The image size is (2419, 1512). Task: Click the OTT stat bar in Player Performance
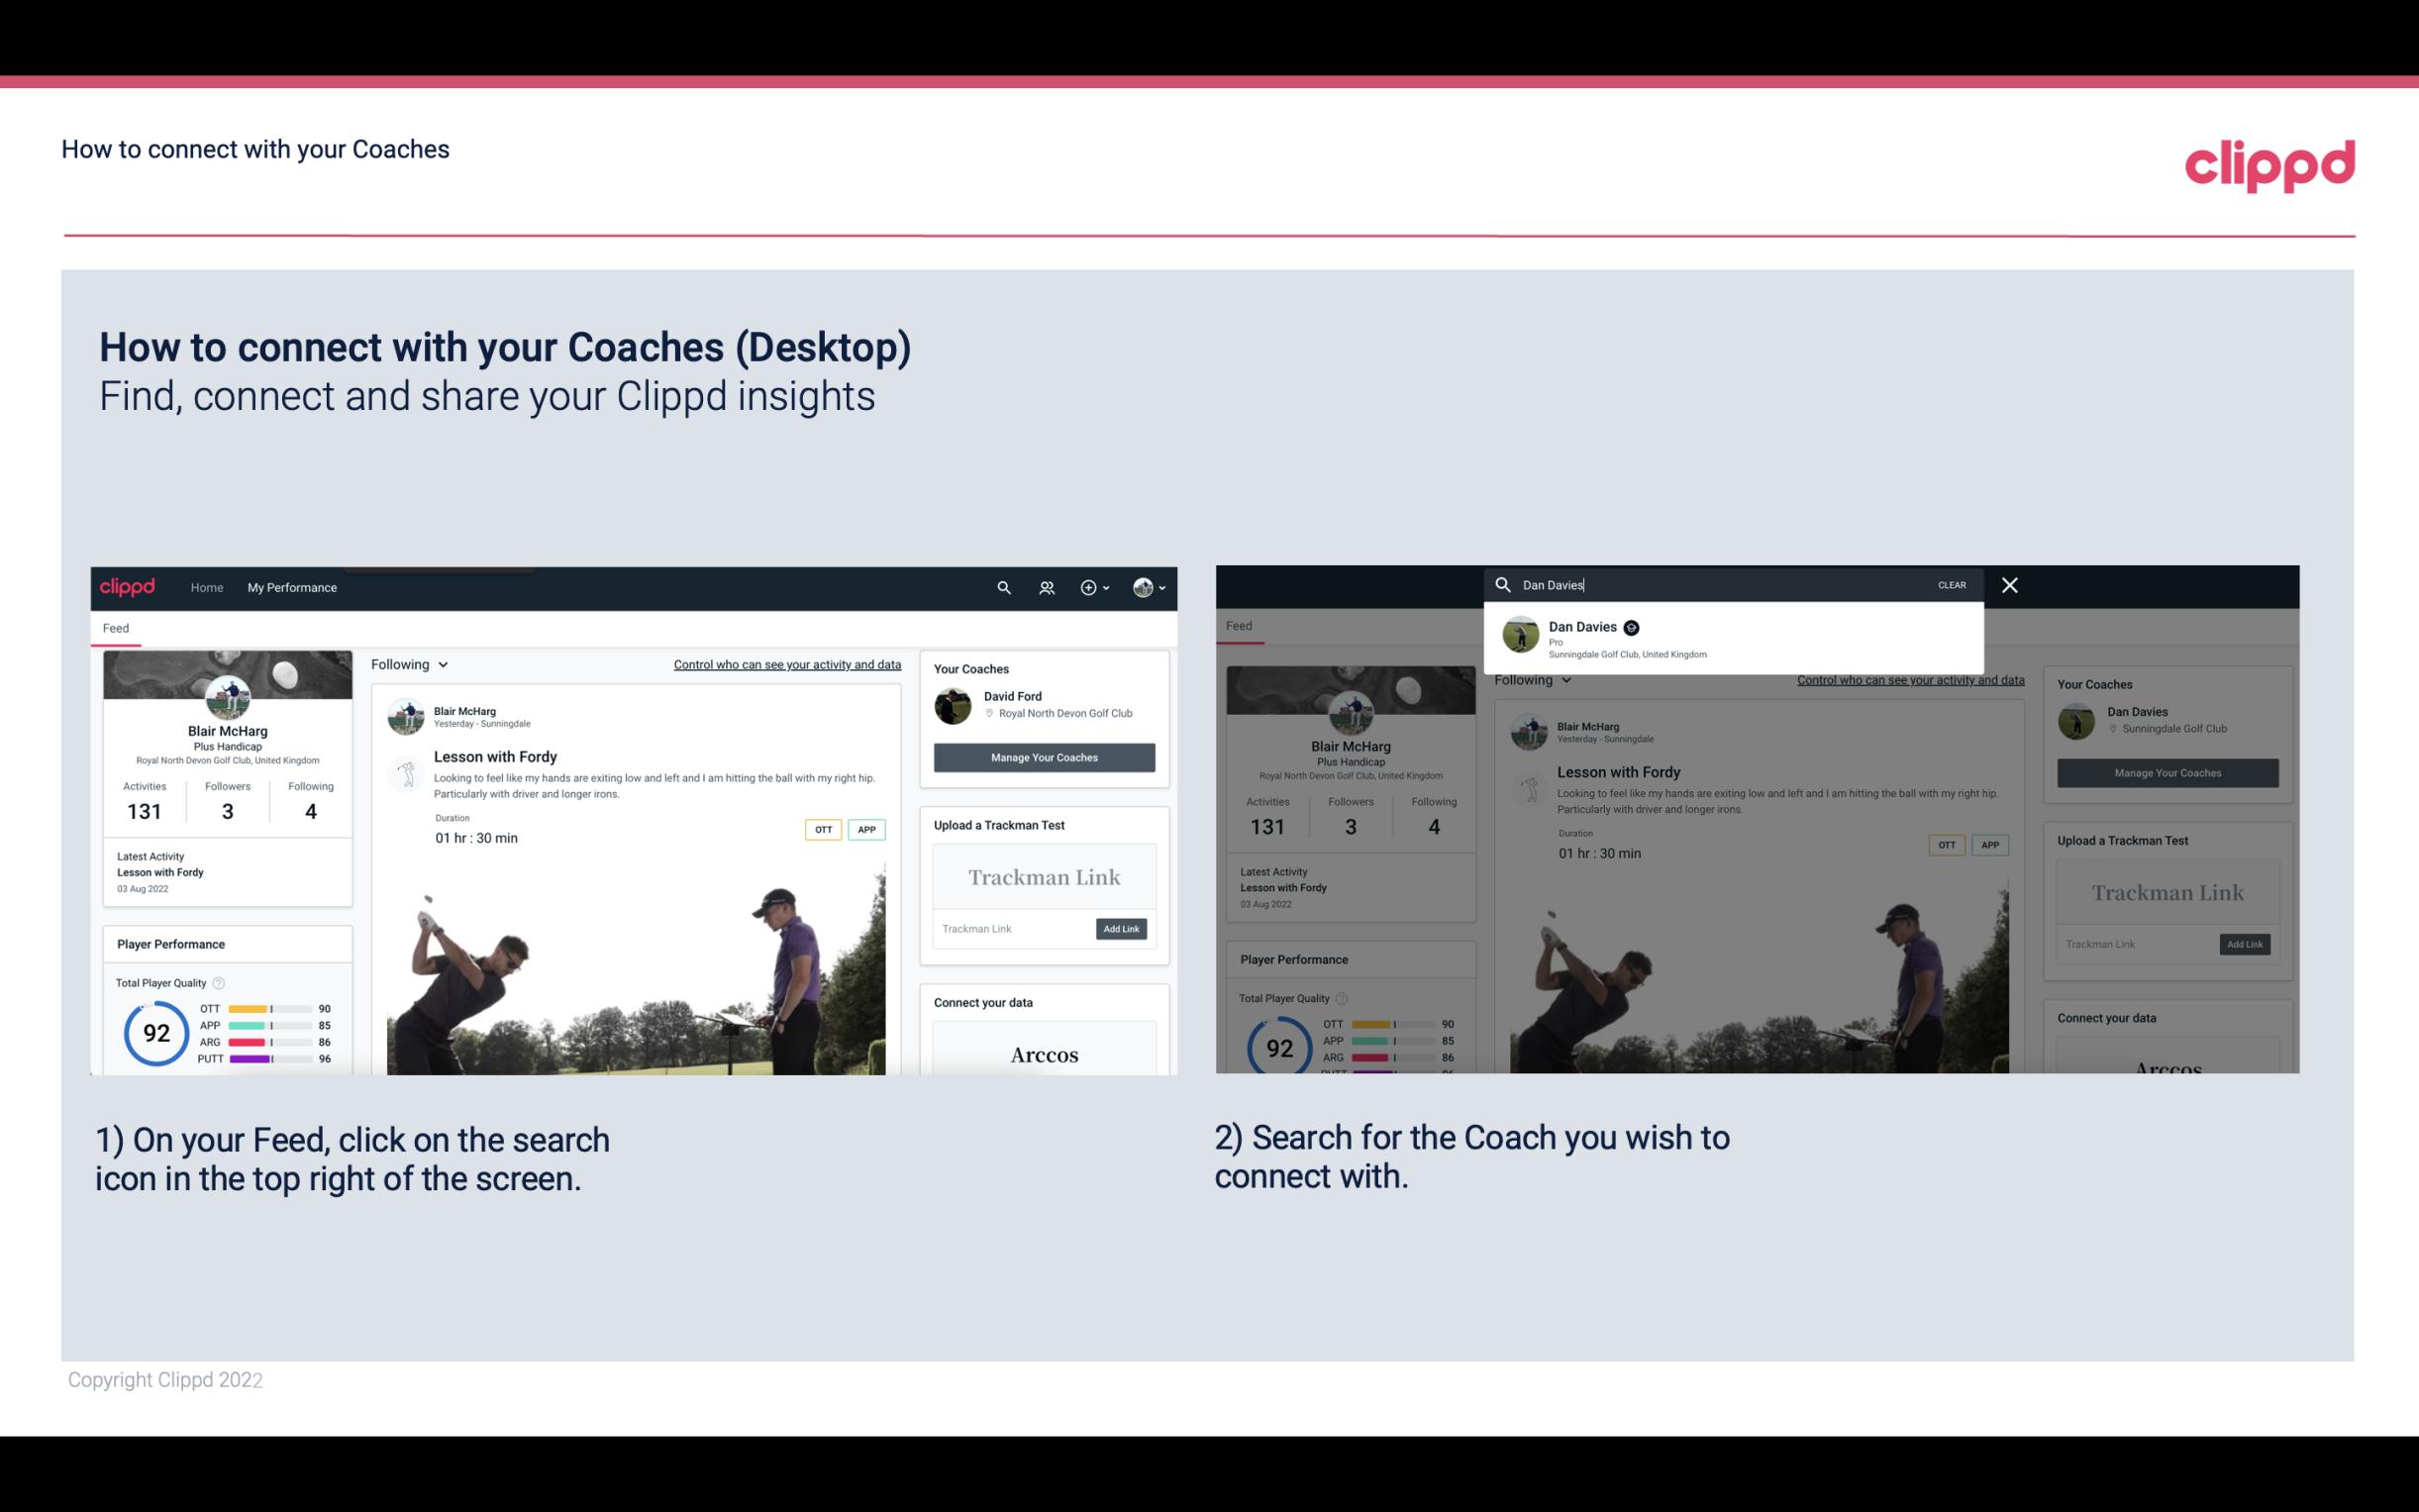270,1010
